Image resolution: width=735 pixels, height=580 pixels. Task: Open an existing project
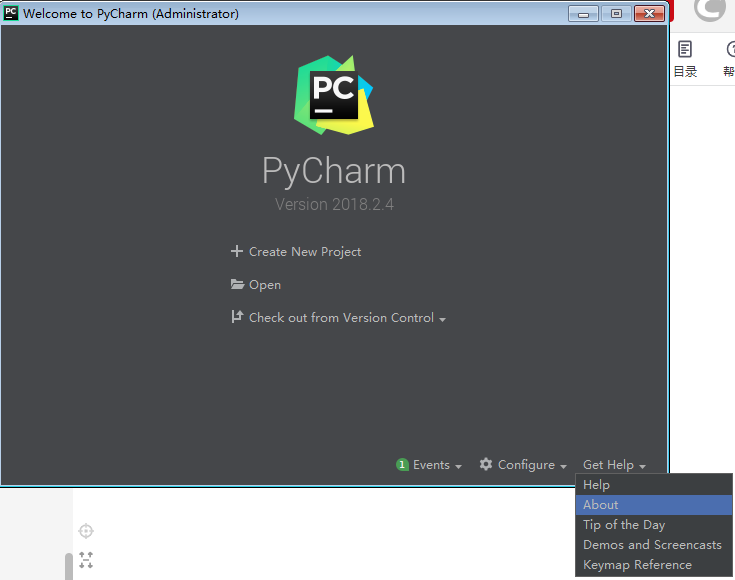(x=265, y=285)
